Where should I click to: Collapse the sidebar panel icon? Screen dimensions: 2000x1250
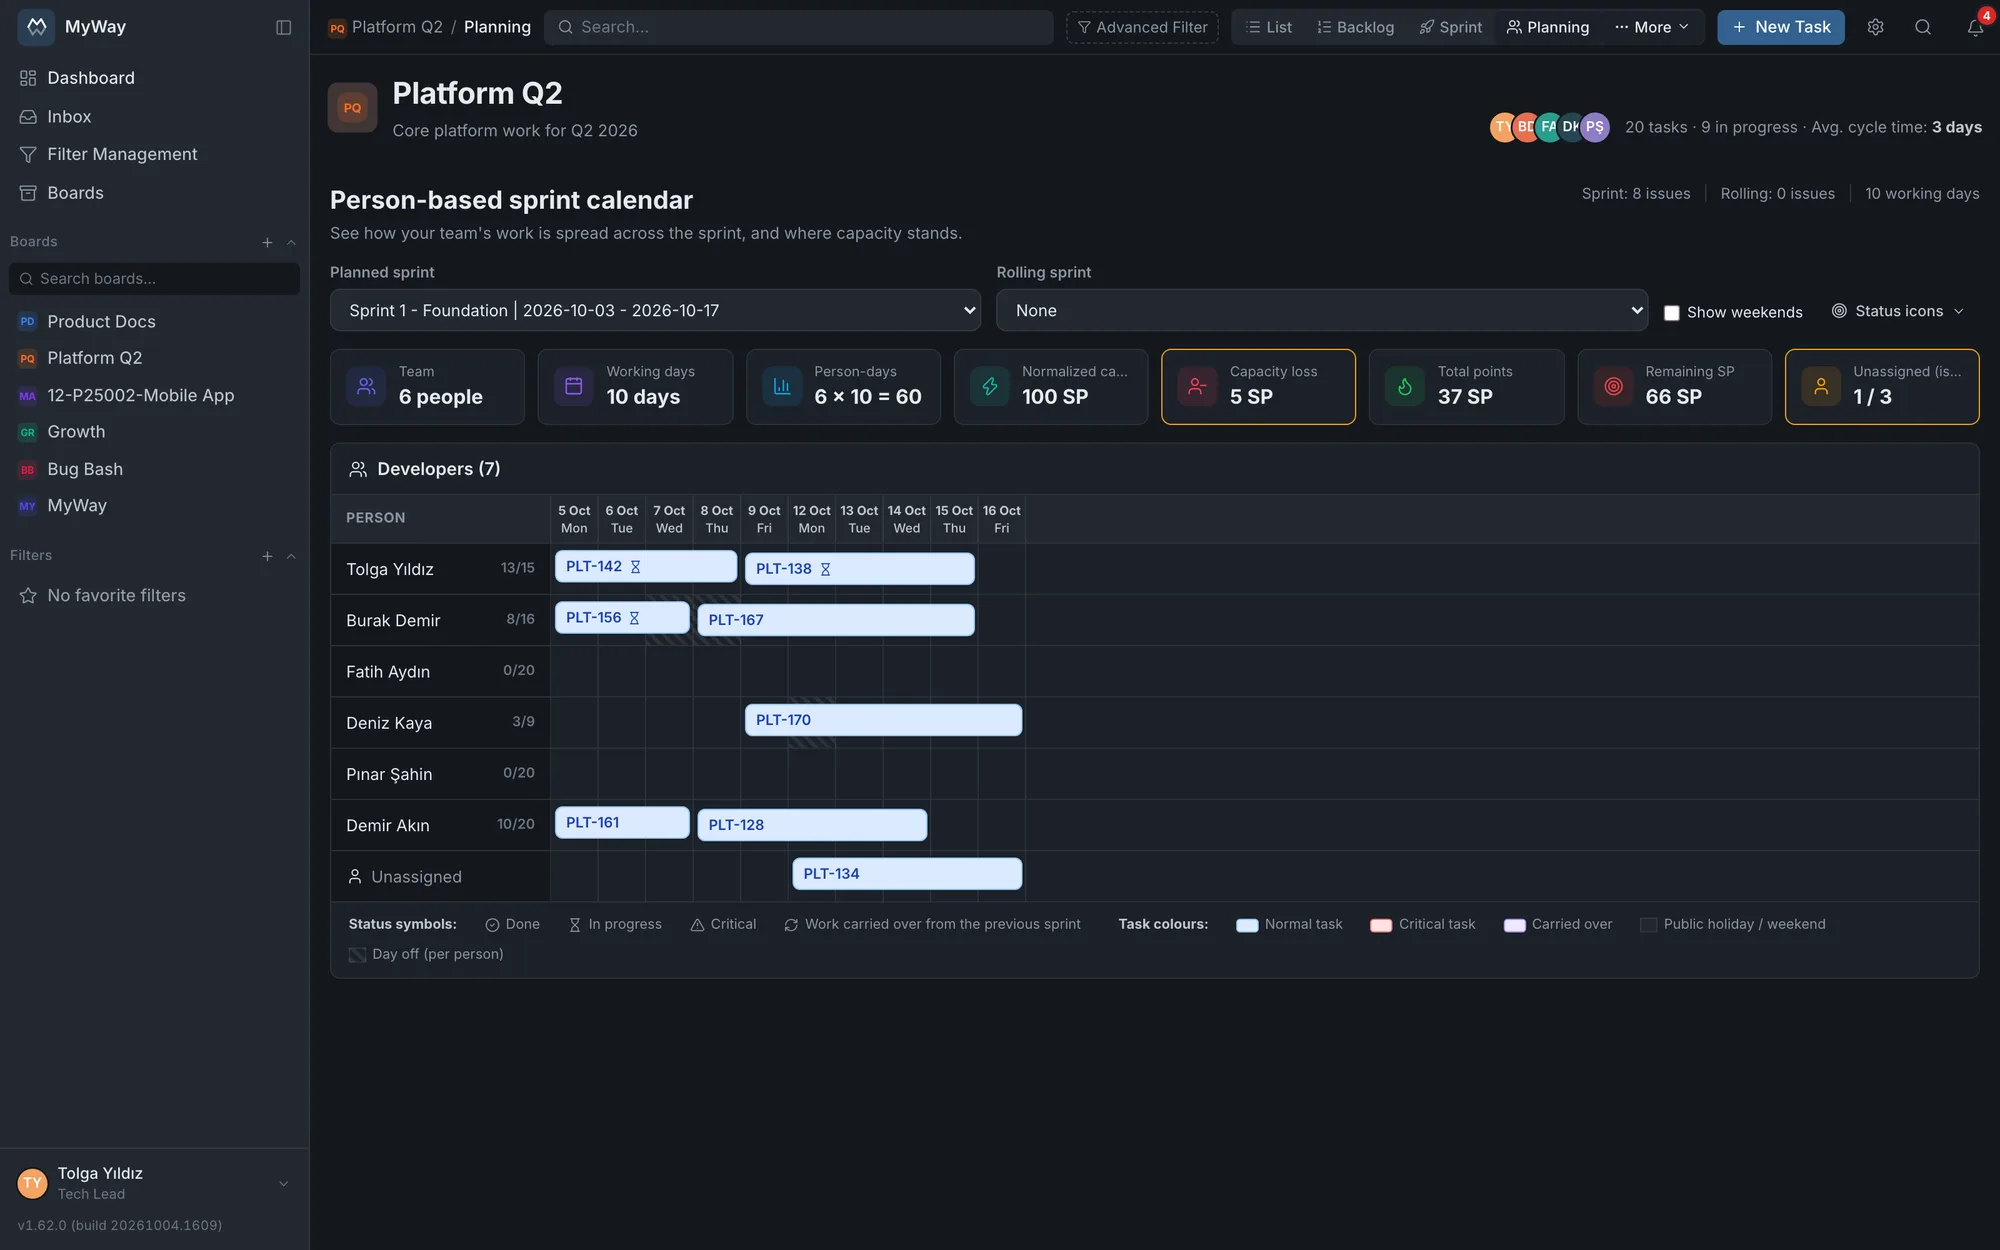(284, 27)
